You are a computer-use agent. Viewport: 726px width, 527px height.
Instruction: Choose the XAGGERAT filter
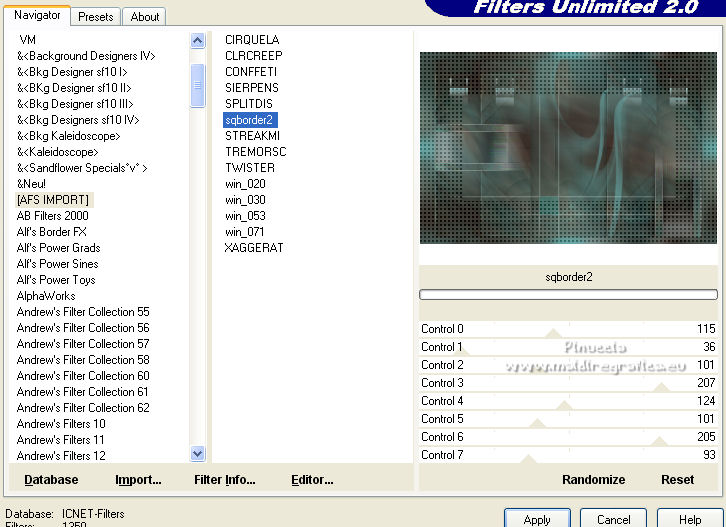[254, 248]
